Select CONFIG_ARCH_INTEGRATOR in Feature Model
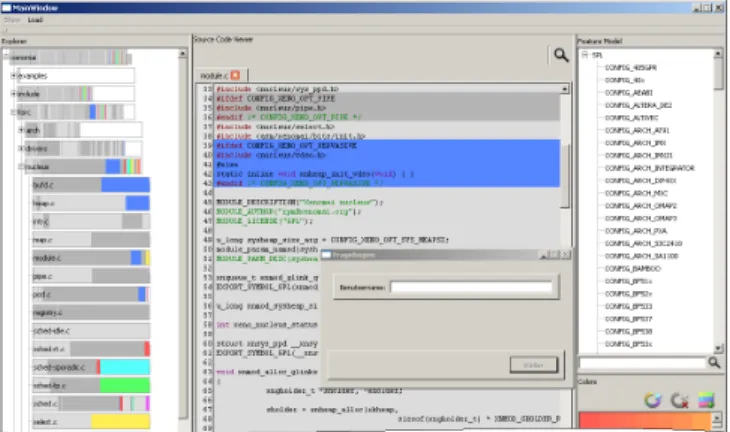Viewport: 730px width, 432px height. click(x=649, y=168)
